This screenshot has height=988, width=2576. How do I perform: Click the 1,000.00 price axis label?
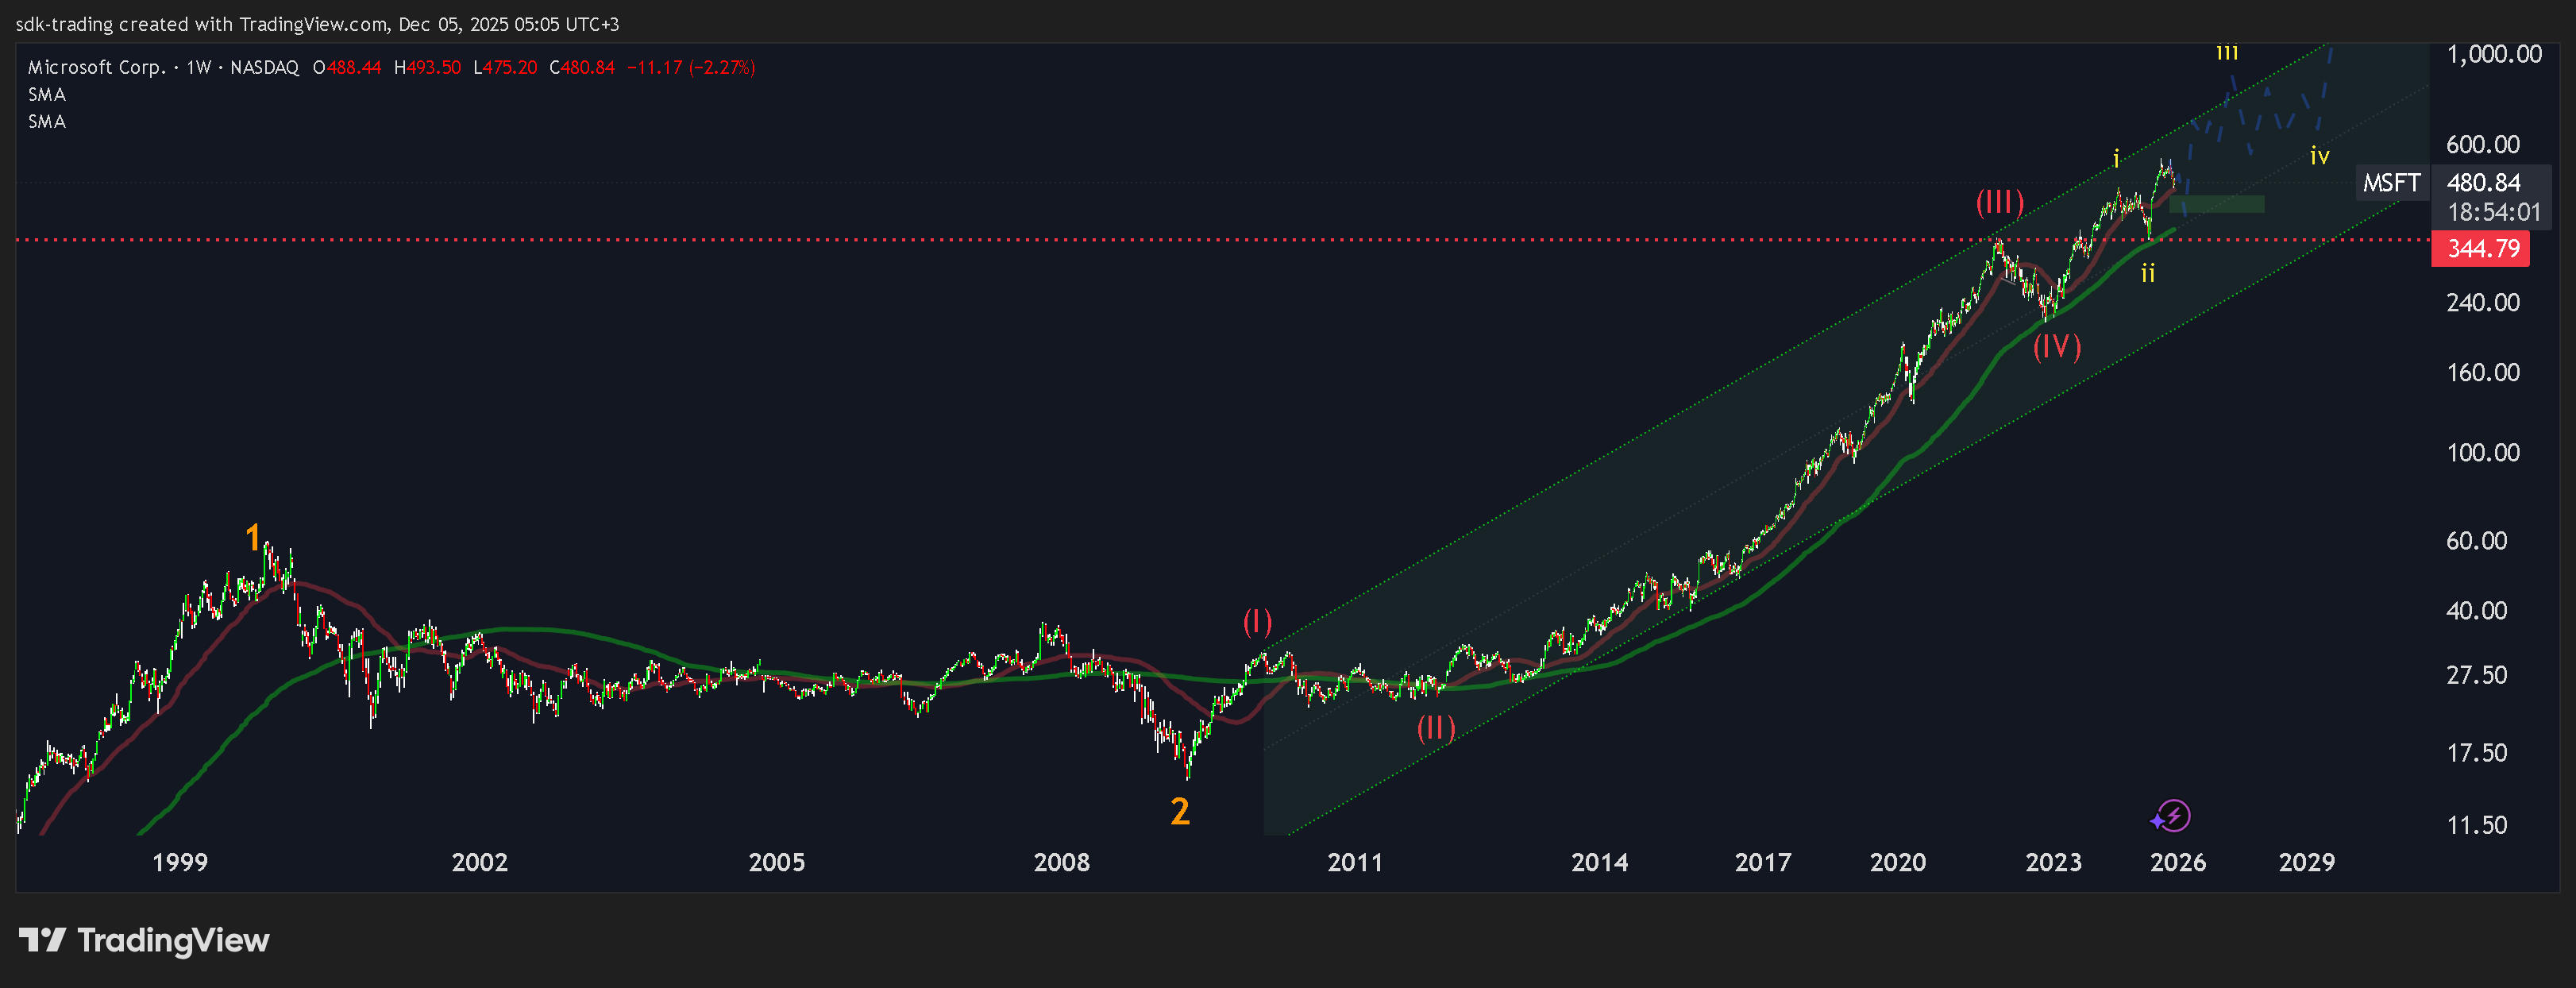(2494, 54)
